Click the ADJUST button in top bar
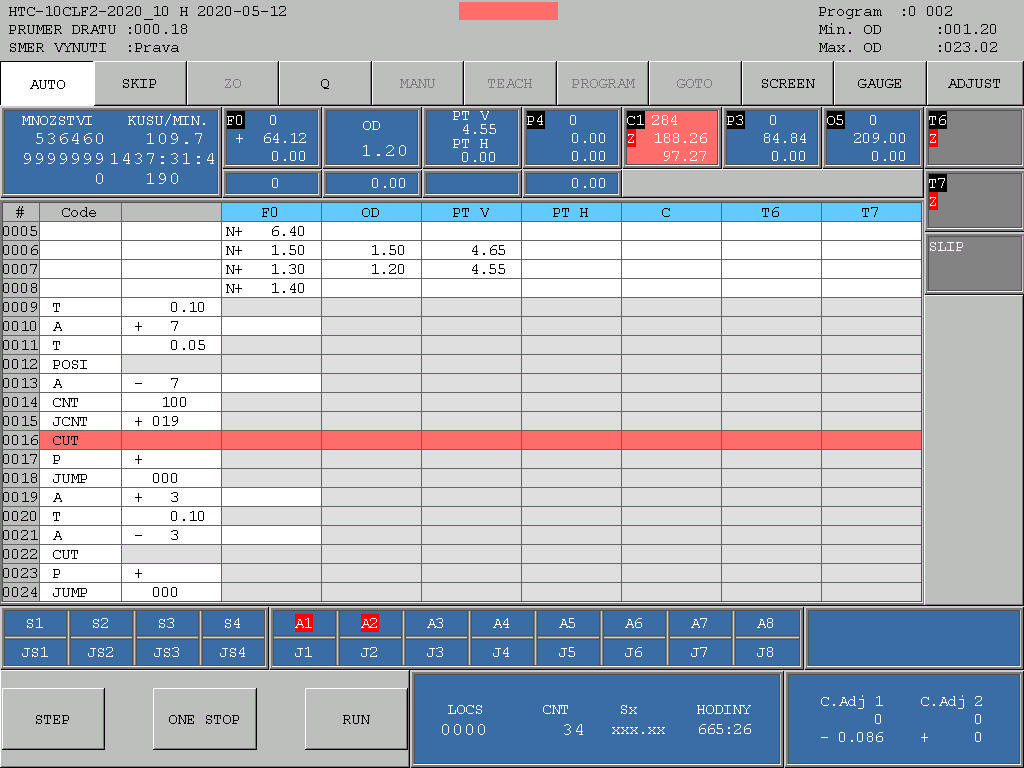 (974, 84)
